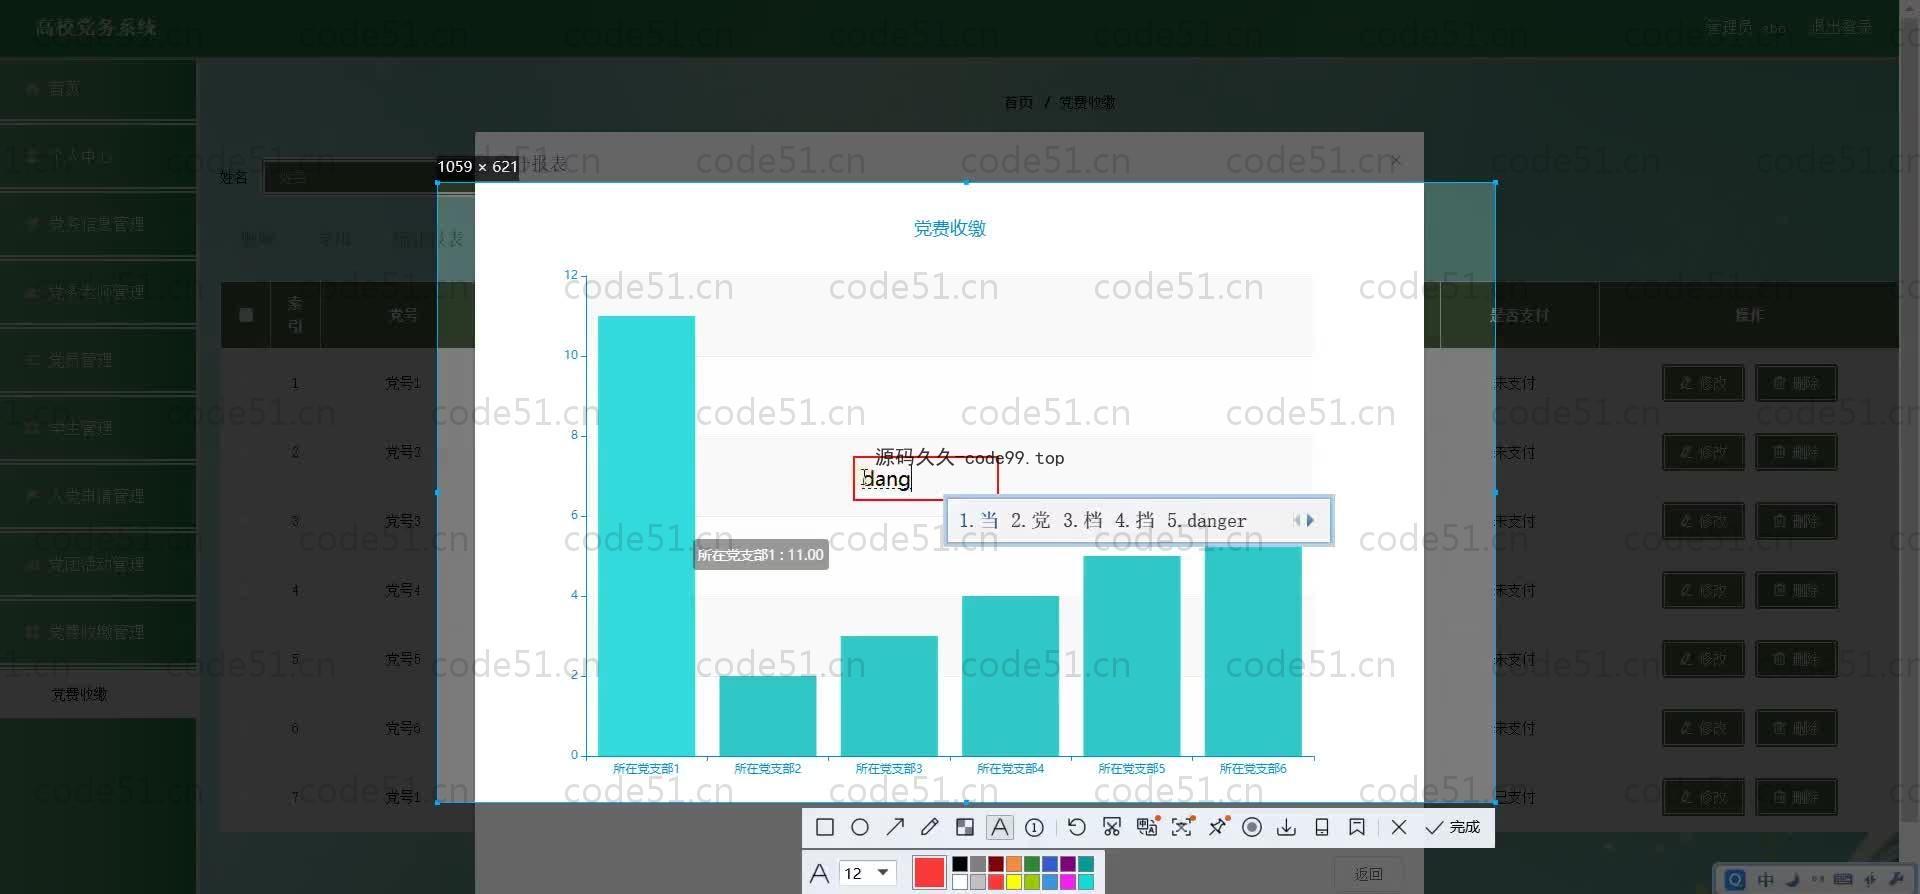Viewport: 1920px width, 894px height.
Task: Click 删除 button in row 6
Action: coord(1796,728)
